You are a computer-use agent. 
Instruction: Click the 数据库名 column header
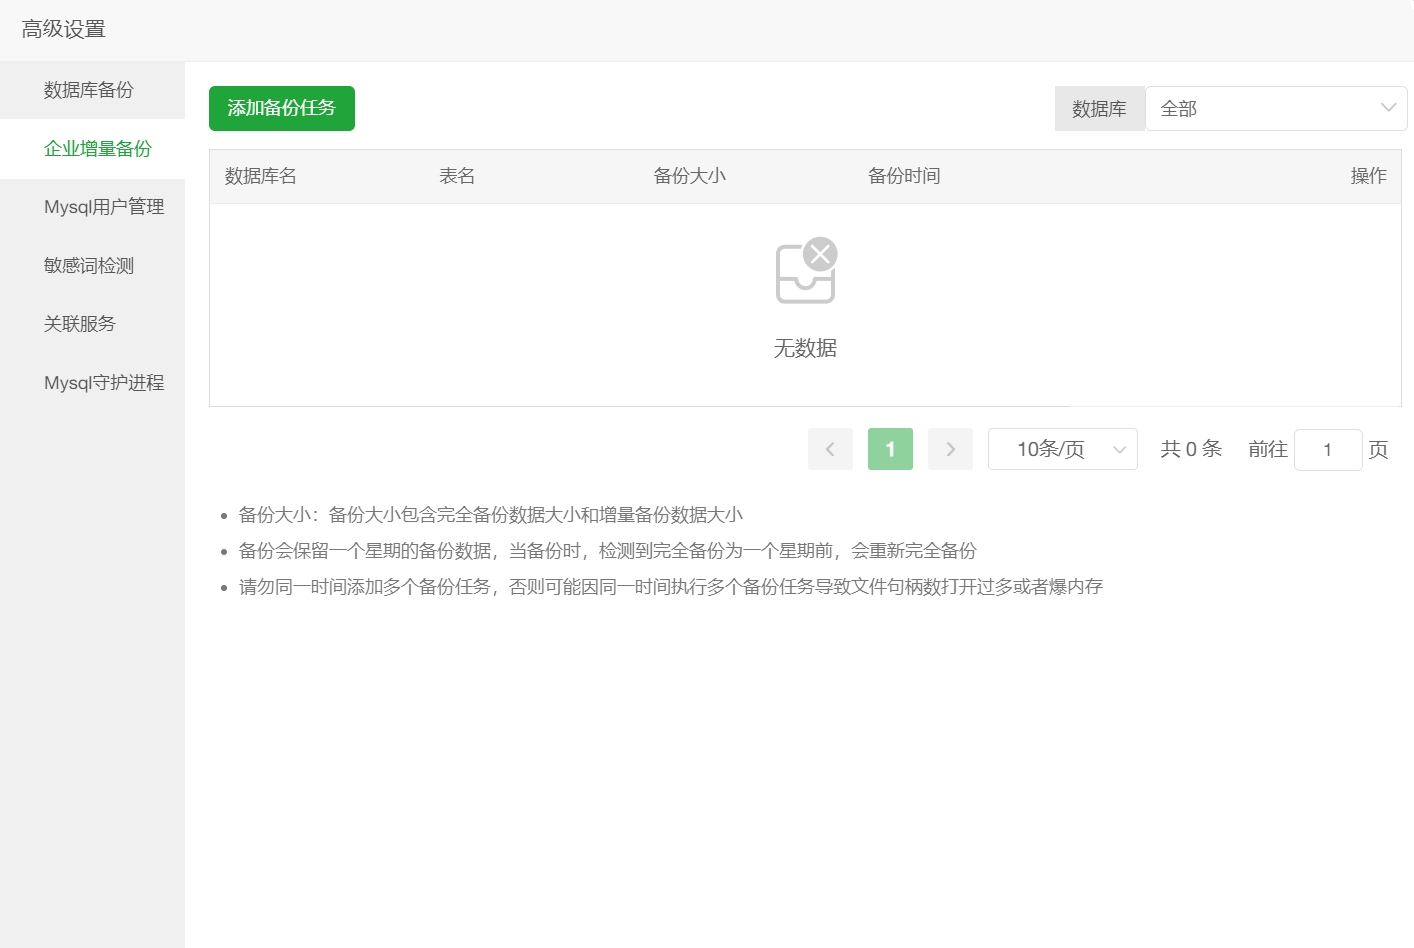260,175
